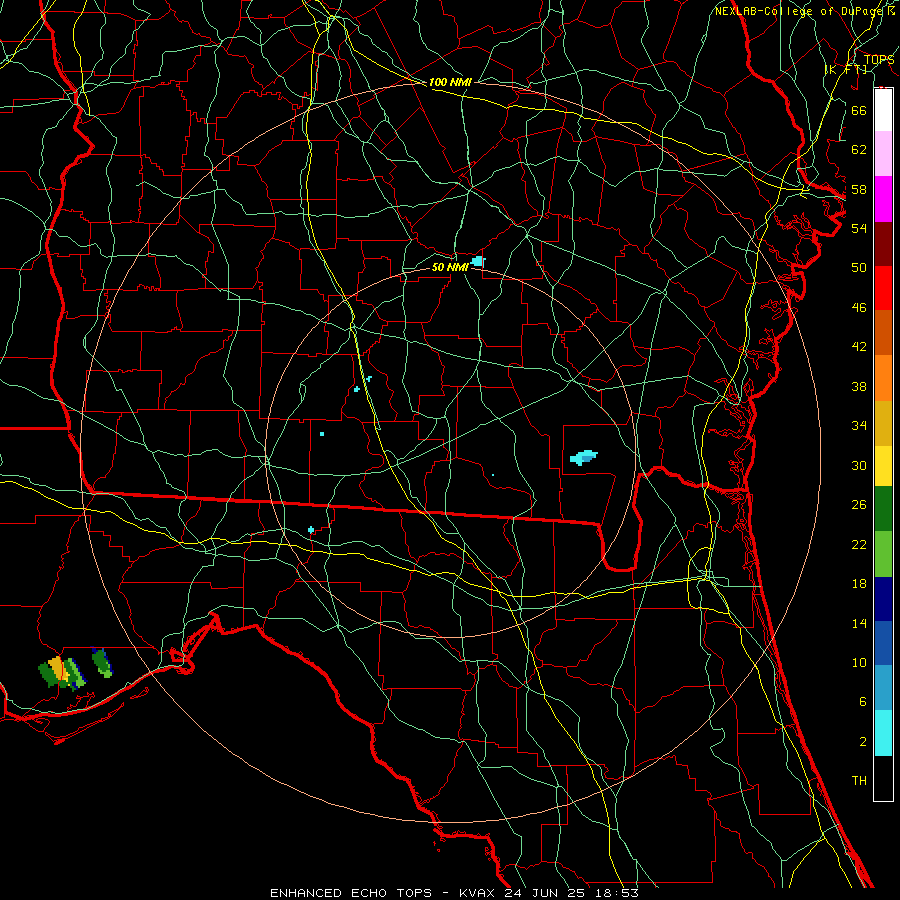The height and width of the screenshot is (900, 900).
Task: Click the light pink legend swatch
Action: [x=883, y=154]
